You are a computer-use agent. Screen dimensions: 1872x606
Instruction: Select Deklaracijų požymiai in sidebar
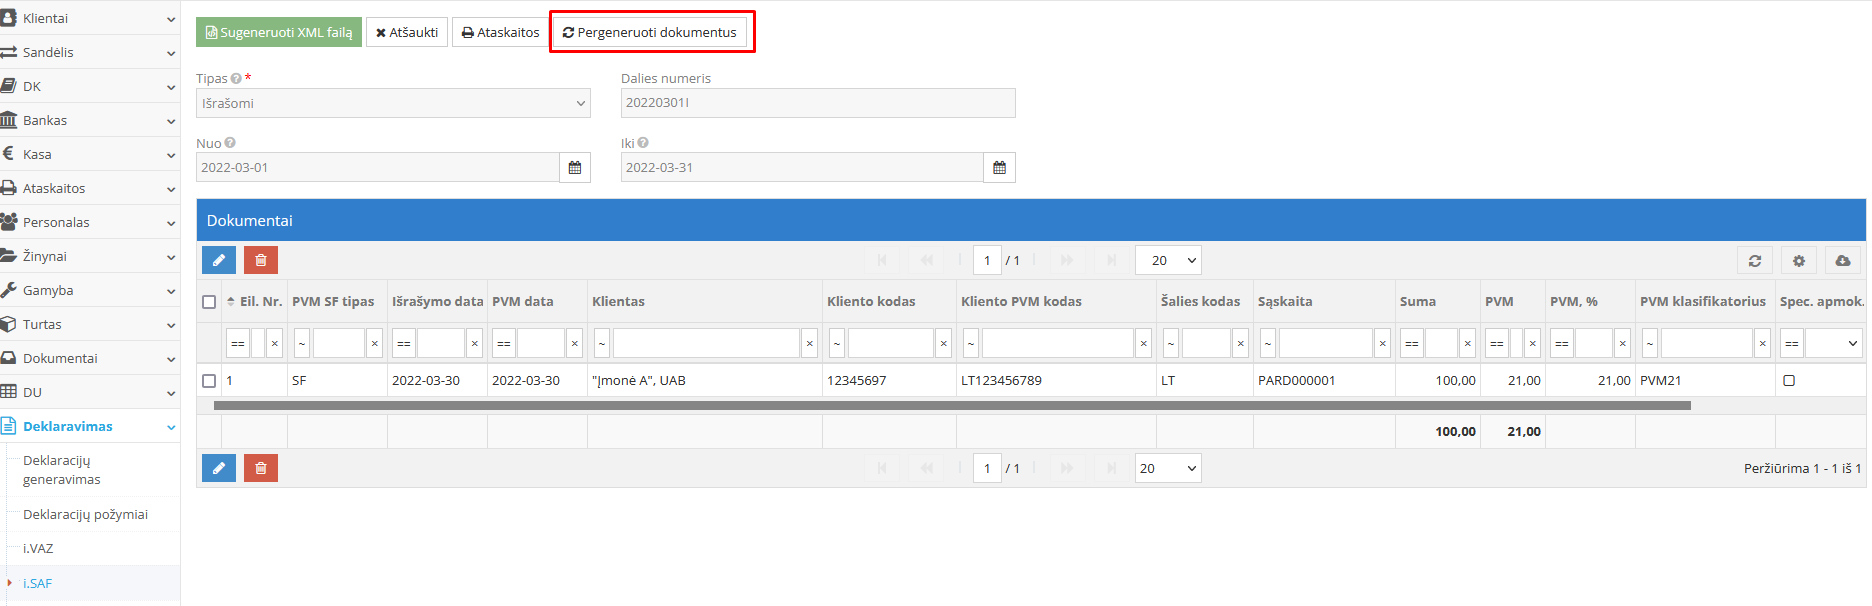pyautogui.click(x=85, y=514)
